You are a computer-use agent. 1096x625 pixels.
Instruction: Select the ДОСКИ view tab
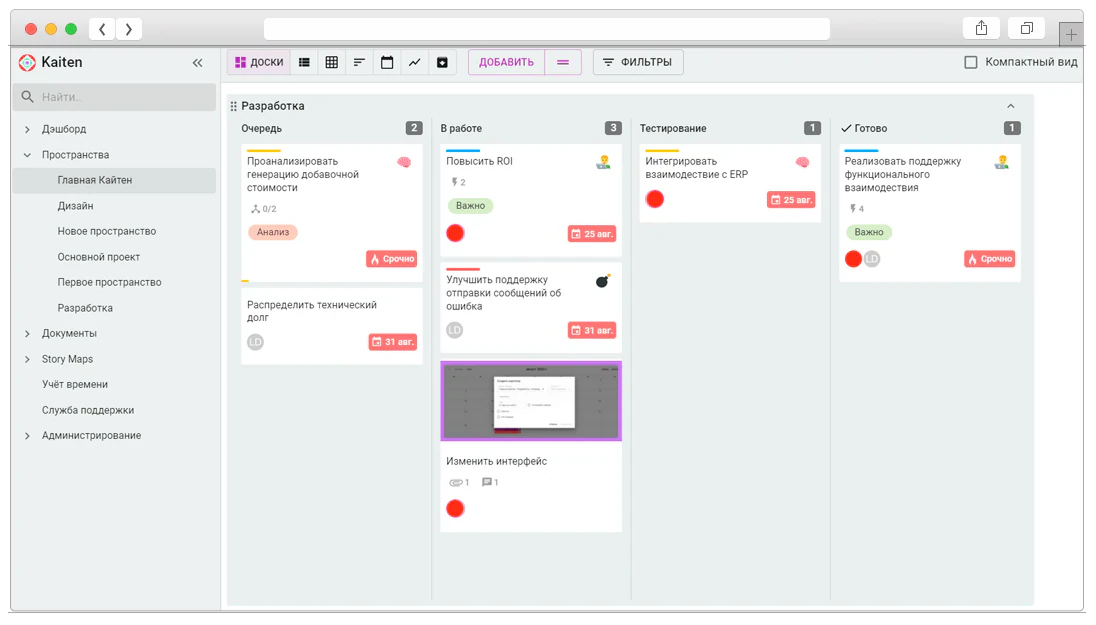[259, 62]
